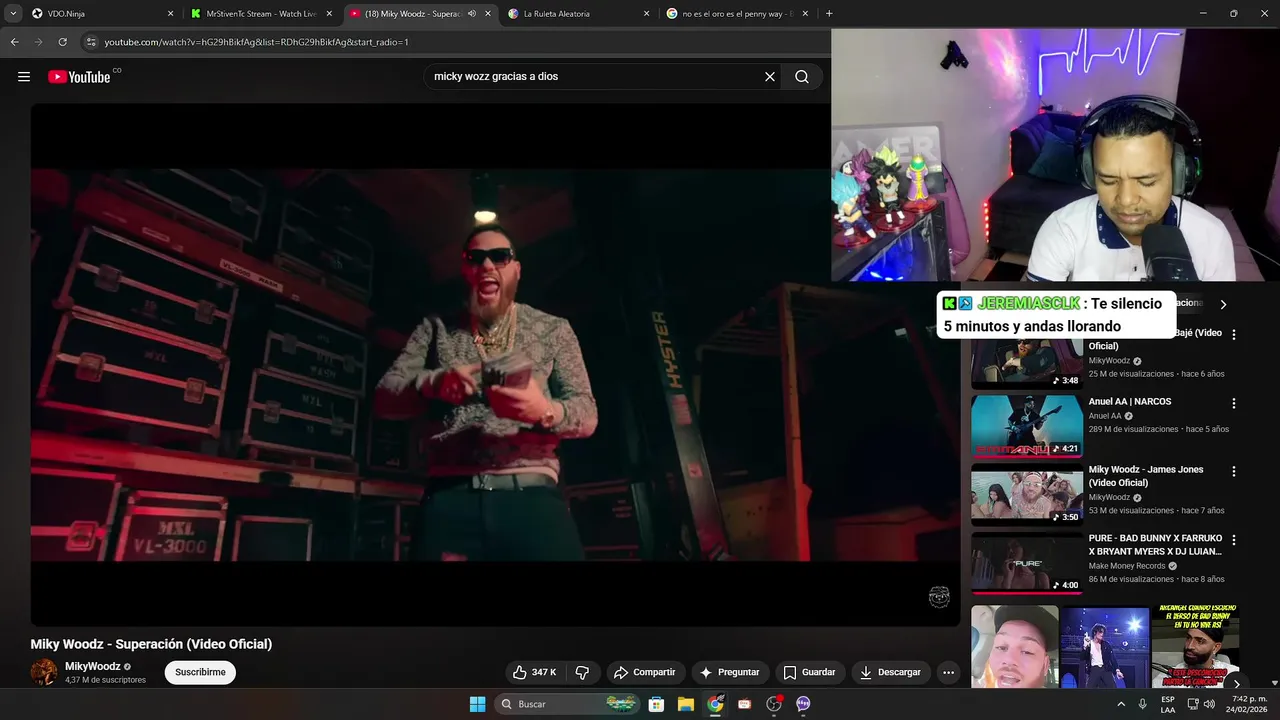This screenshot has height=720, width=1280.
Task: Change the ESP LAA keyboard language
Action: tap(1168, 704)
